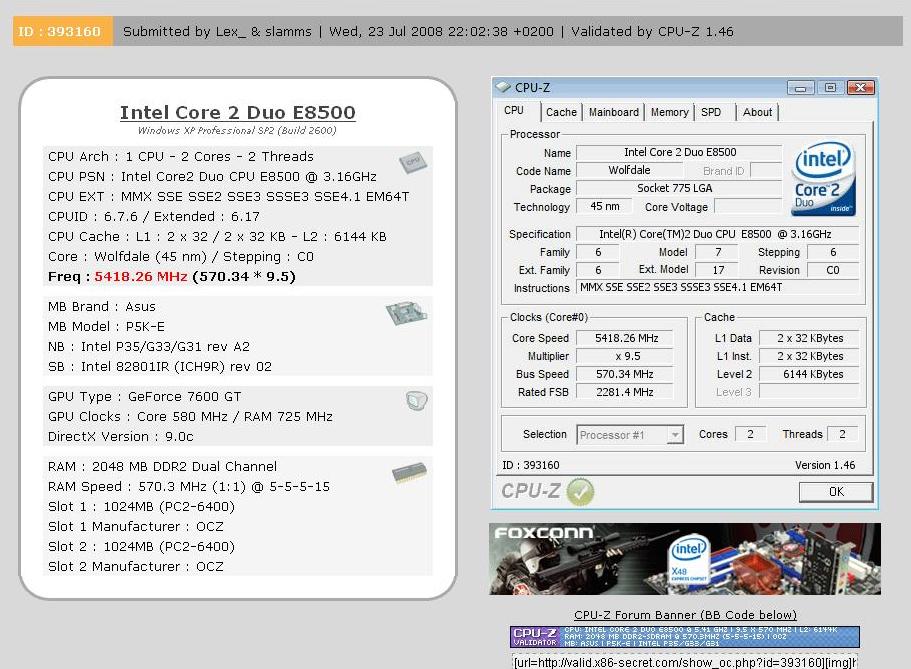
Task: Click the RAM Speed 570.3 MHz line
Action: [189, 487]
